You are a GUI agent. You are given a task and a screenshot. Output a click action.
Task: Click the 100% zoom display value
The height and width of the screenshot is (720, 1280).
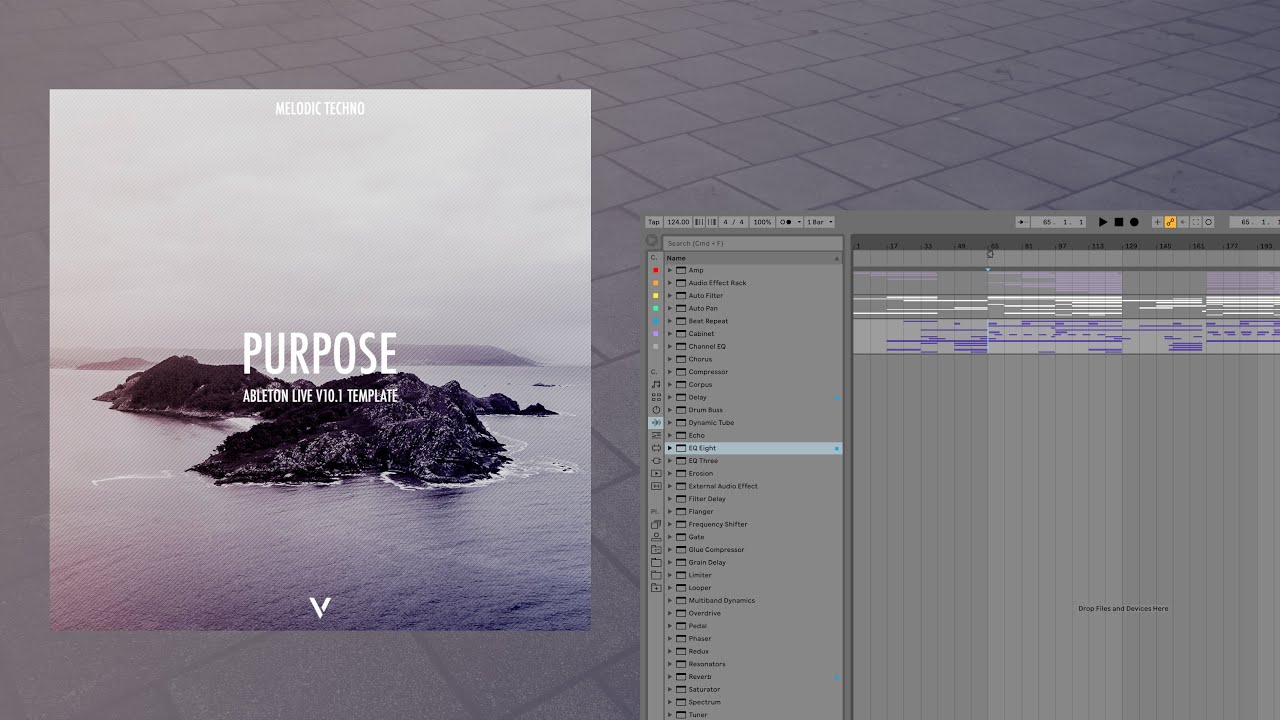point(762,222)
